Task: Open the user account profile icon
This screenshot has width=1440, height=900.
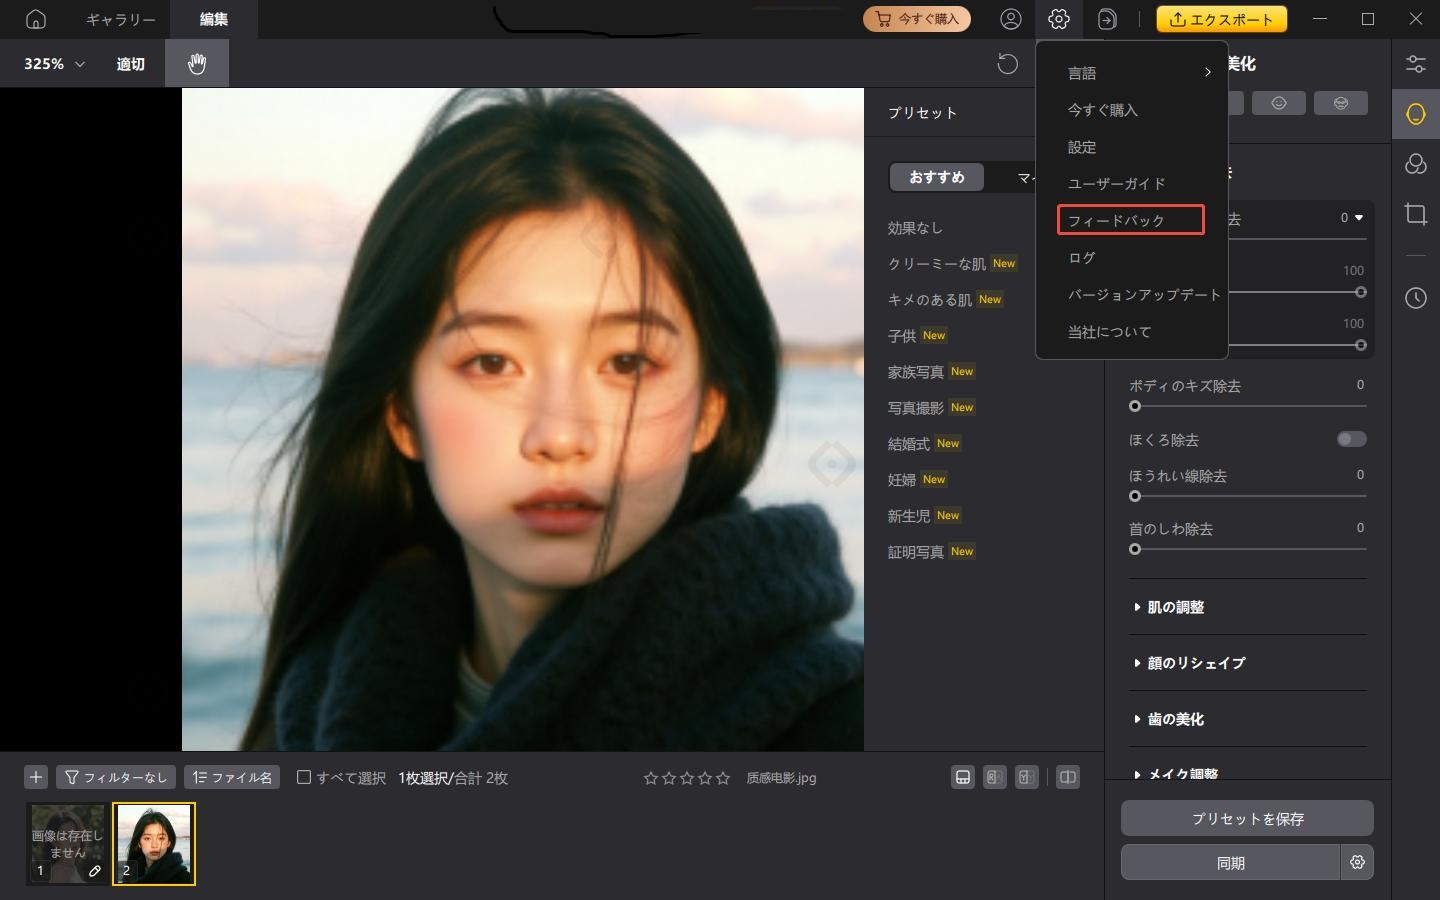Action: click(x=1011, y=19)
